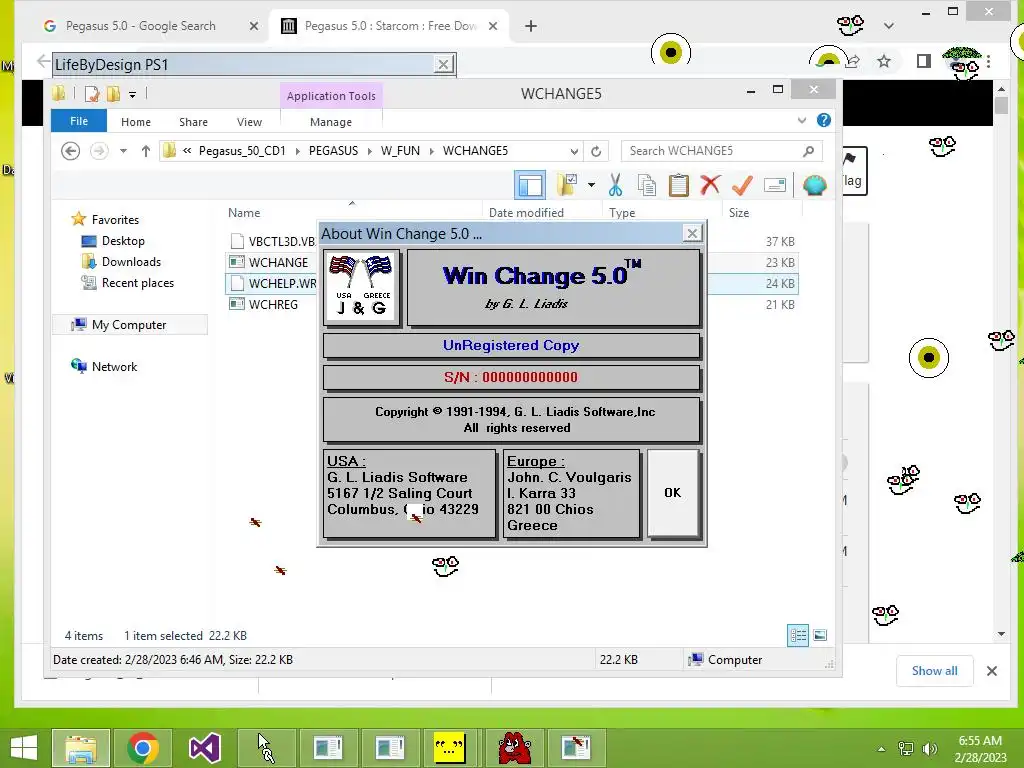
Task: Refresh the WCHANGE5 folder
Action: pyautogui.click(x=596, y=152)
